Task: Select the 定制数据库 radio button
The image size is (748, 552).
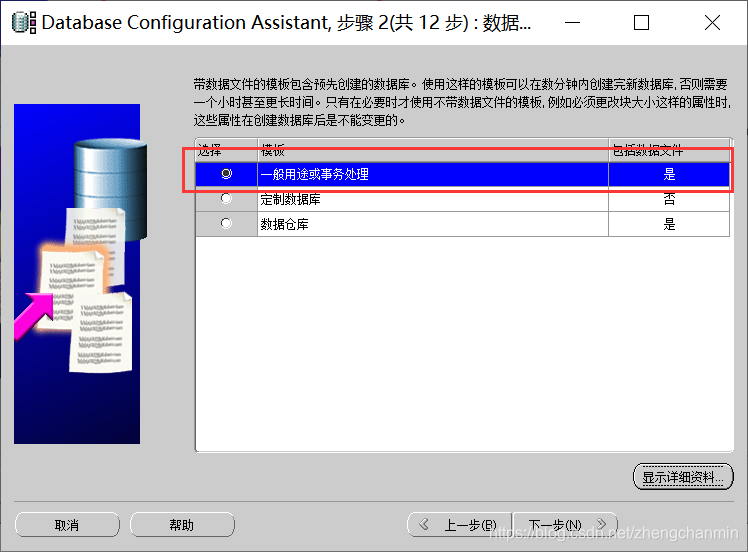Action: [227, 198]
